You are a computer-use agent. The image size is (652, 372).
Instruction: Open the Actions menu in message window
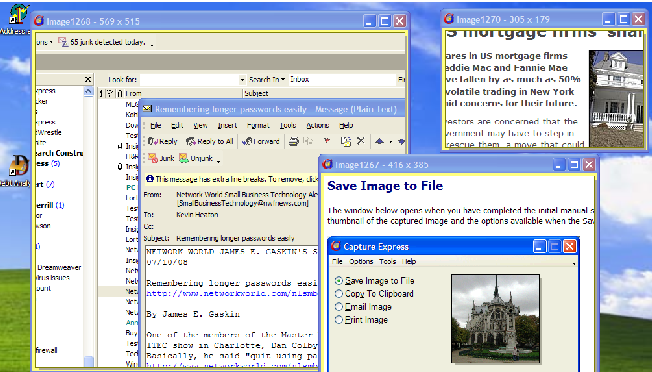318,125
